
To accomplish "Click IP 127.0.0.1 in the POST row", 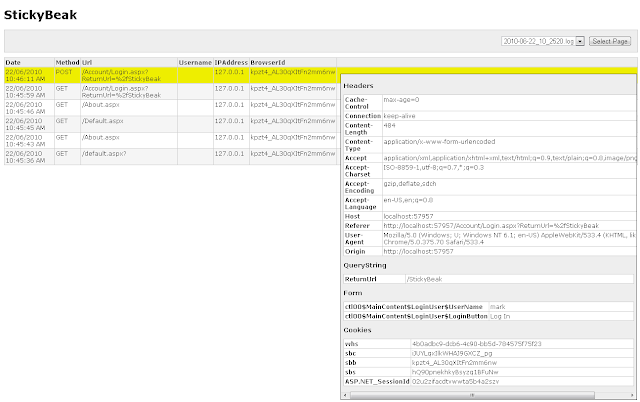I will pyautogui.click(x=229, y=72).
